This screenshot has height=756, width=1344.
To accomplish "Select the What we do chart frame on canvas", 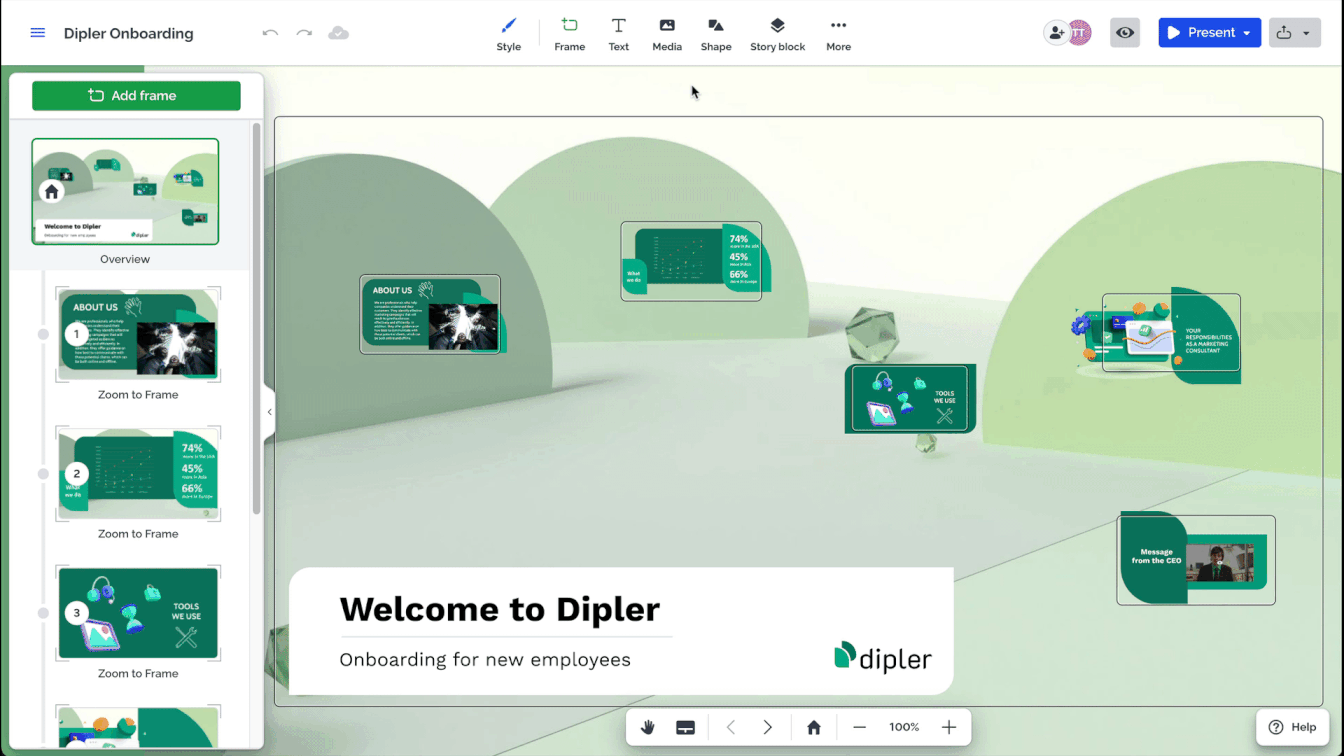I will pyautogui.click(x=691, y=261).
